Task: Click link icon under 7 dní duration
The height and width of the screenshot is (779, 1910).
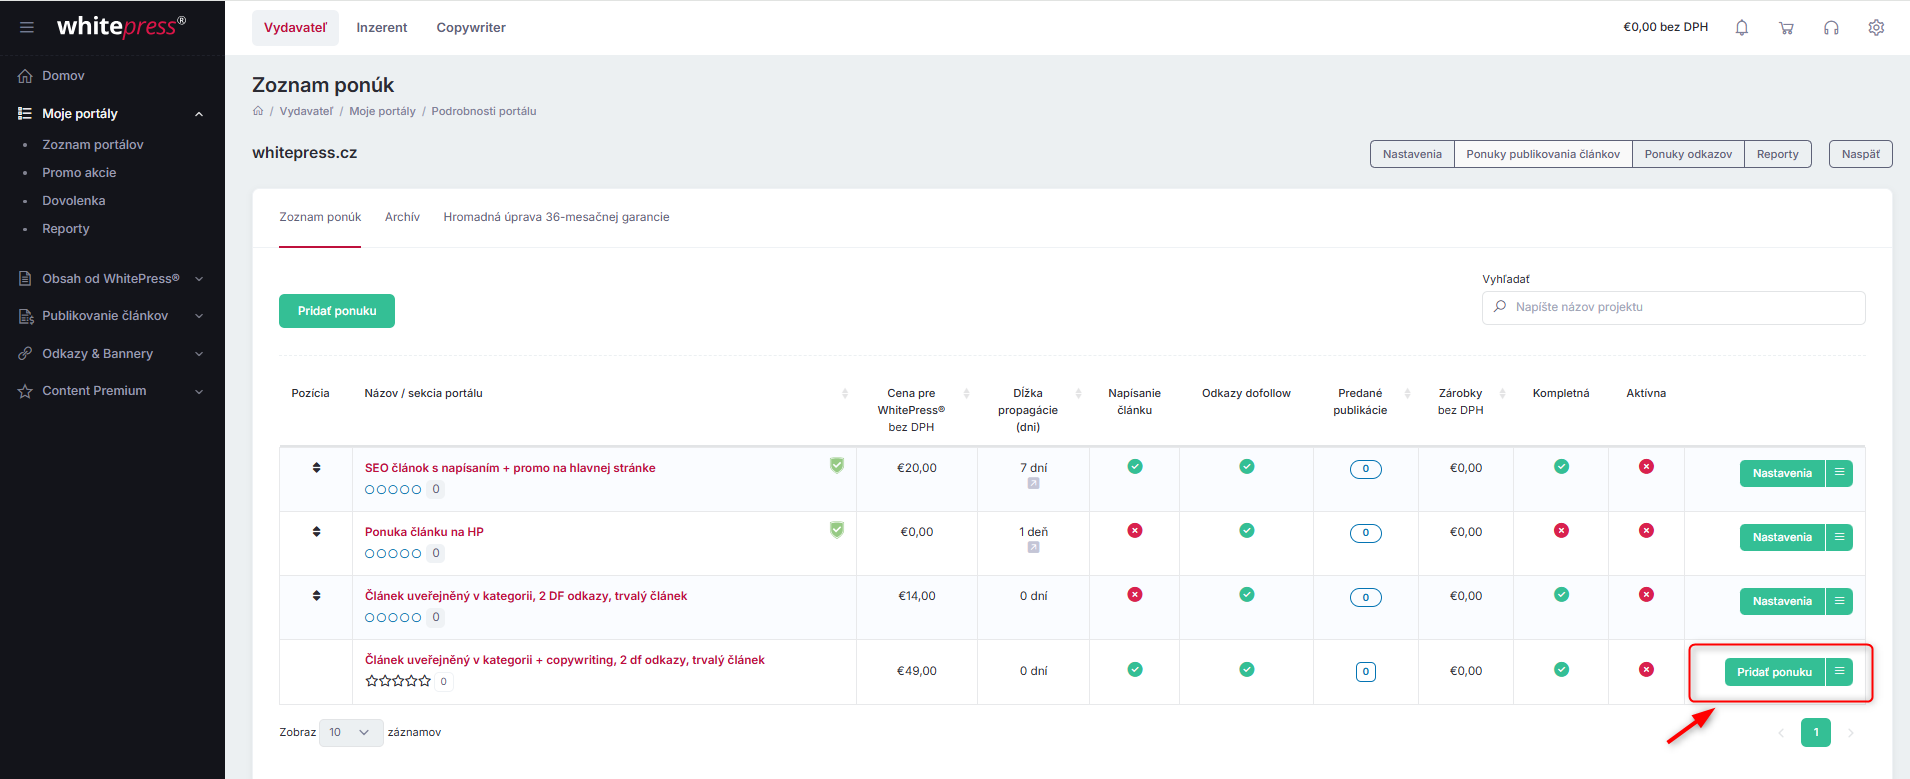Action: [x=1033, y=484]
